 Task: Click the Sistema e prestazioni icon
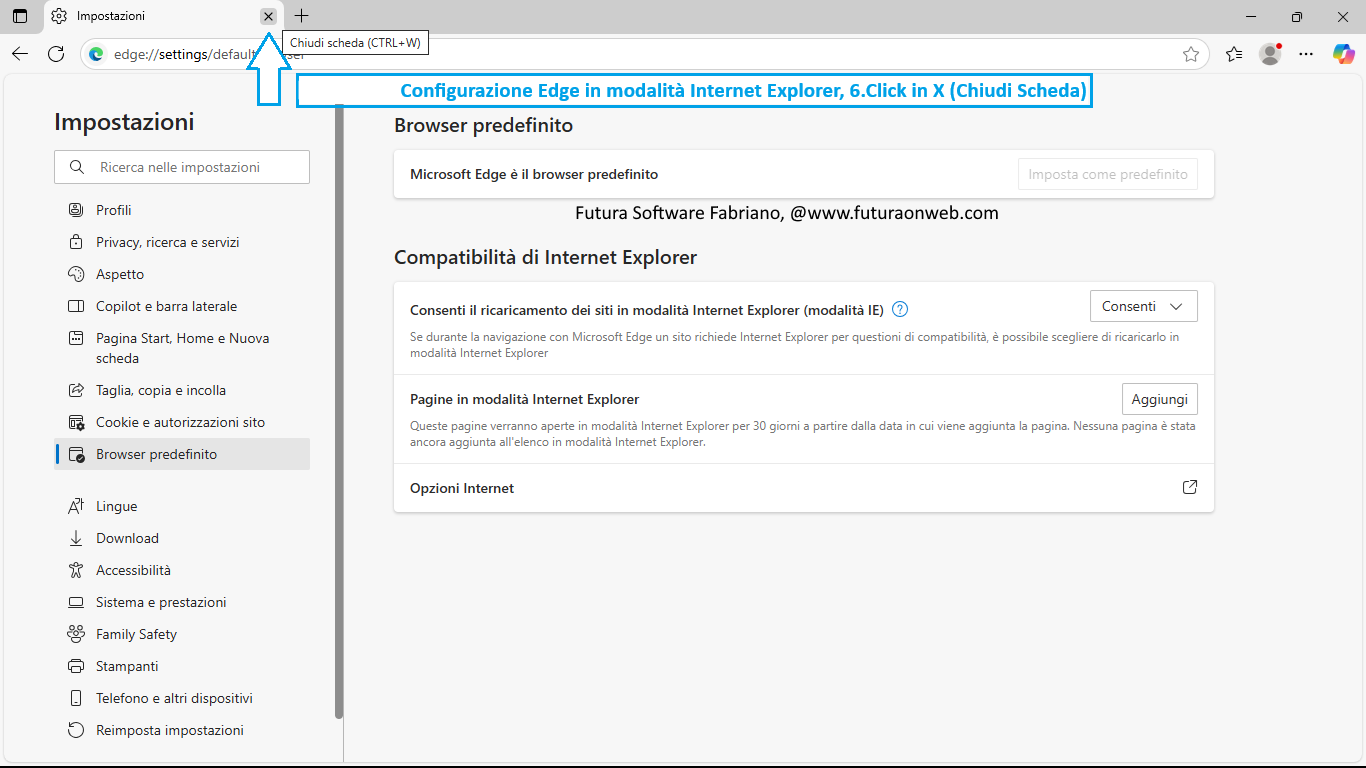pyautogui.click(x=76, y=602)
